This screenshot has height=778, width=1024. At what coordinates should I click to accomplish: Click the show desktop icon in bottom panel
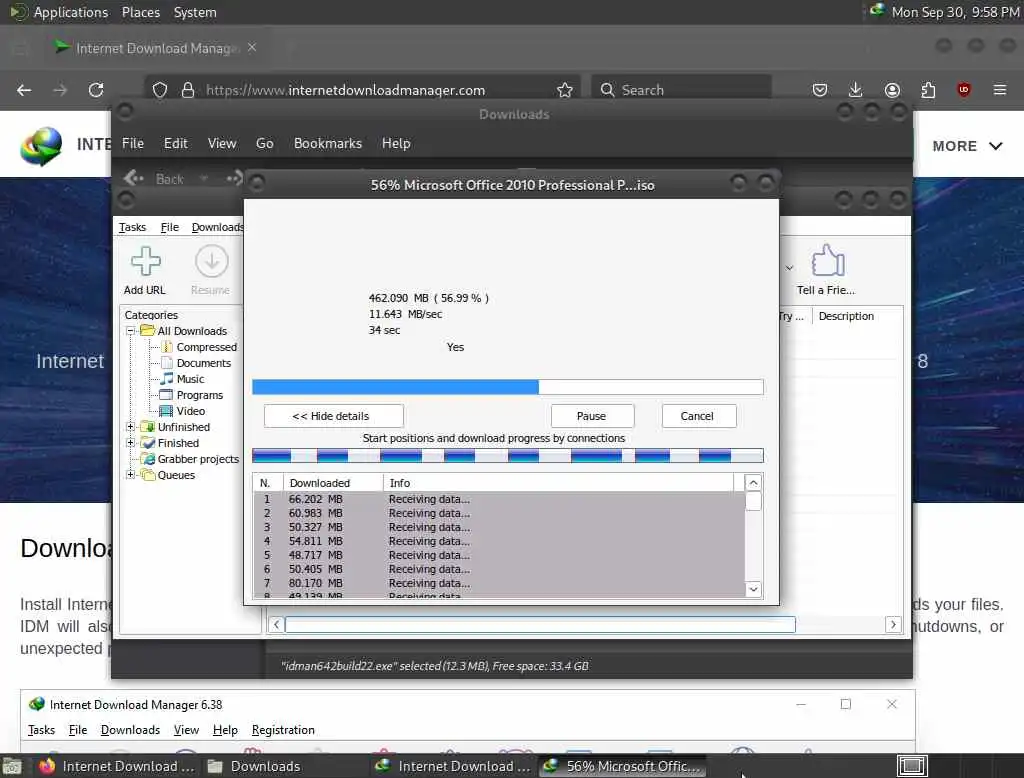point(12,766)
